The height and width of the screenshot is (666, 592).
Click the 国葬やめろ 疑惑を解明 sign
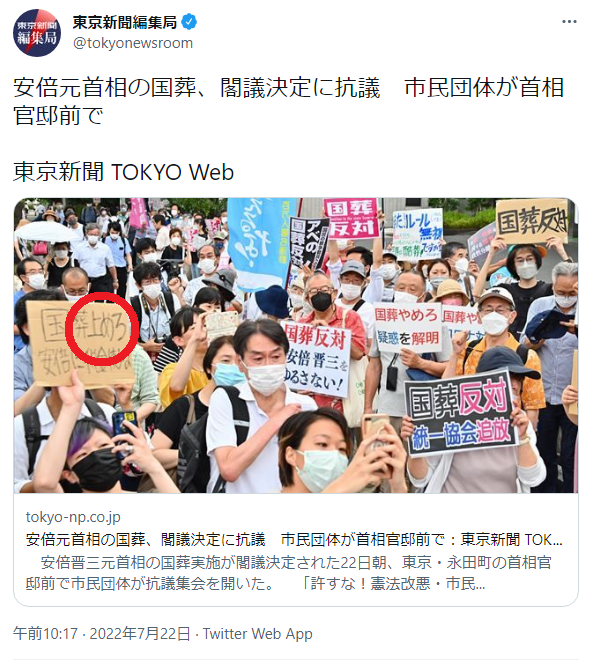pos(407,327)
